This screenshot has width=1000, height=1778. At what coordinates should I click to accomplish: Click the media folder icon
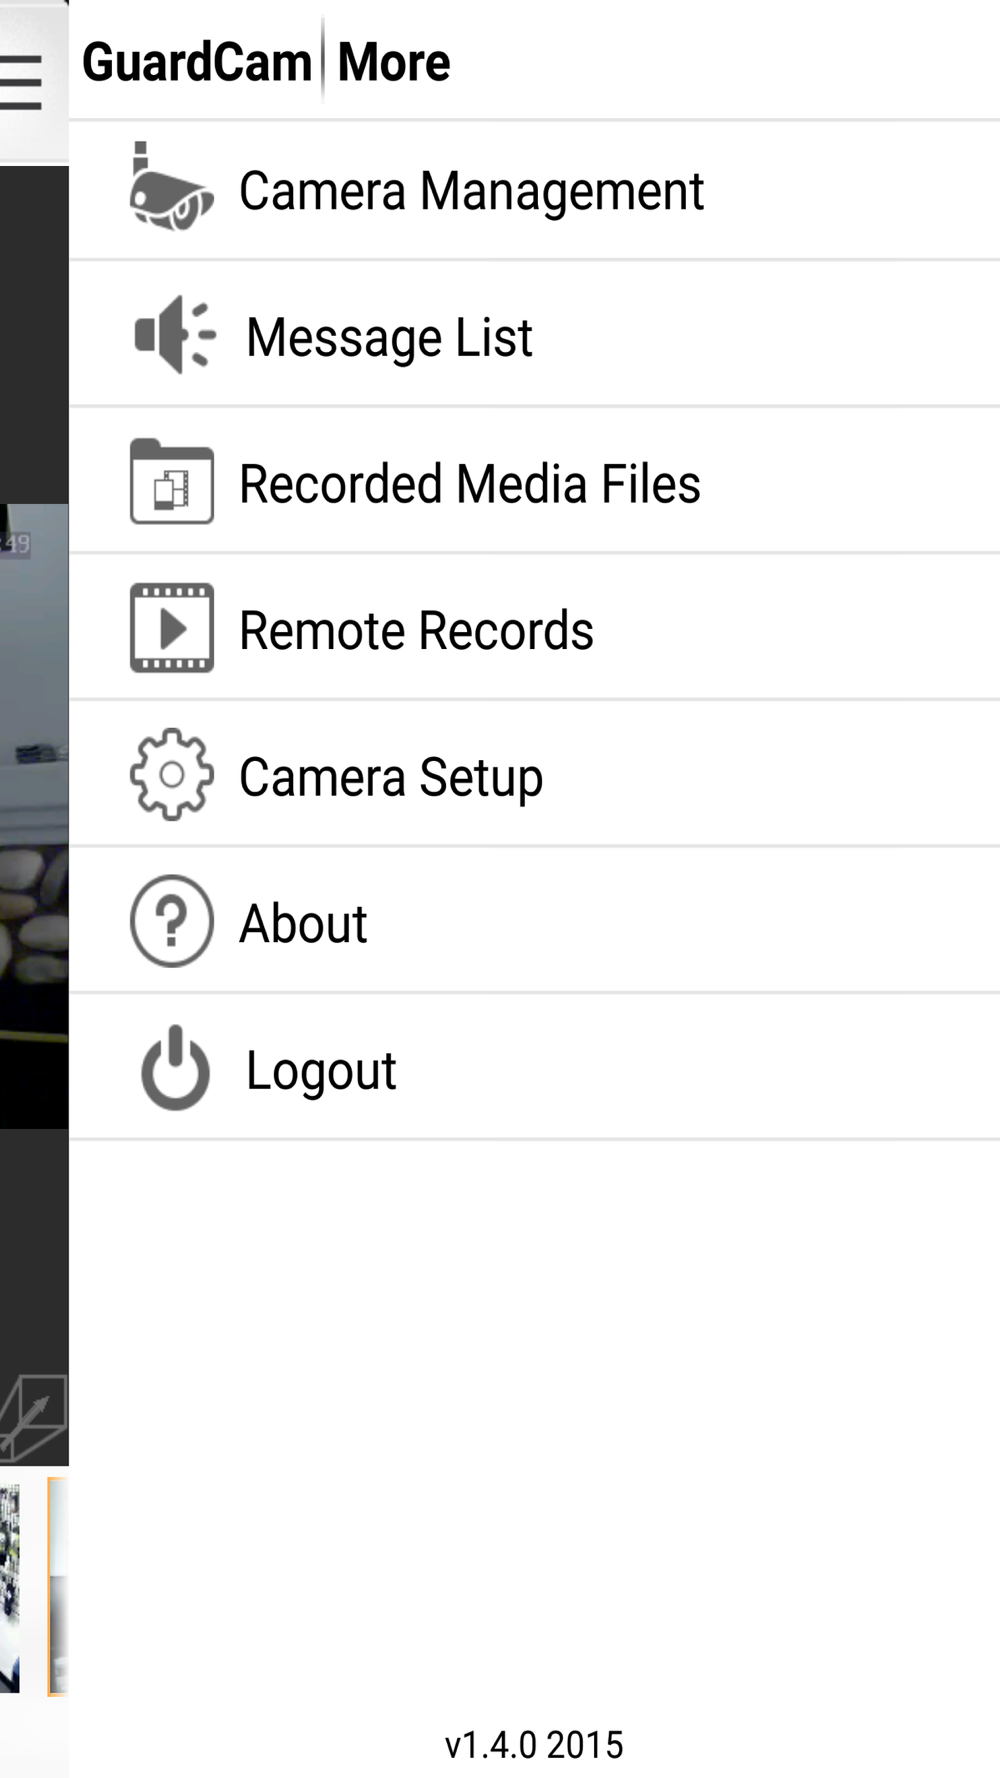pos(171,481)
